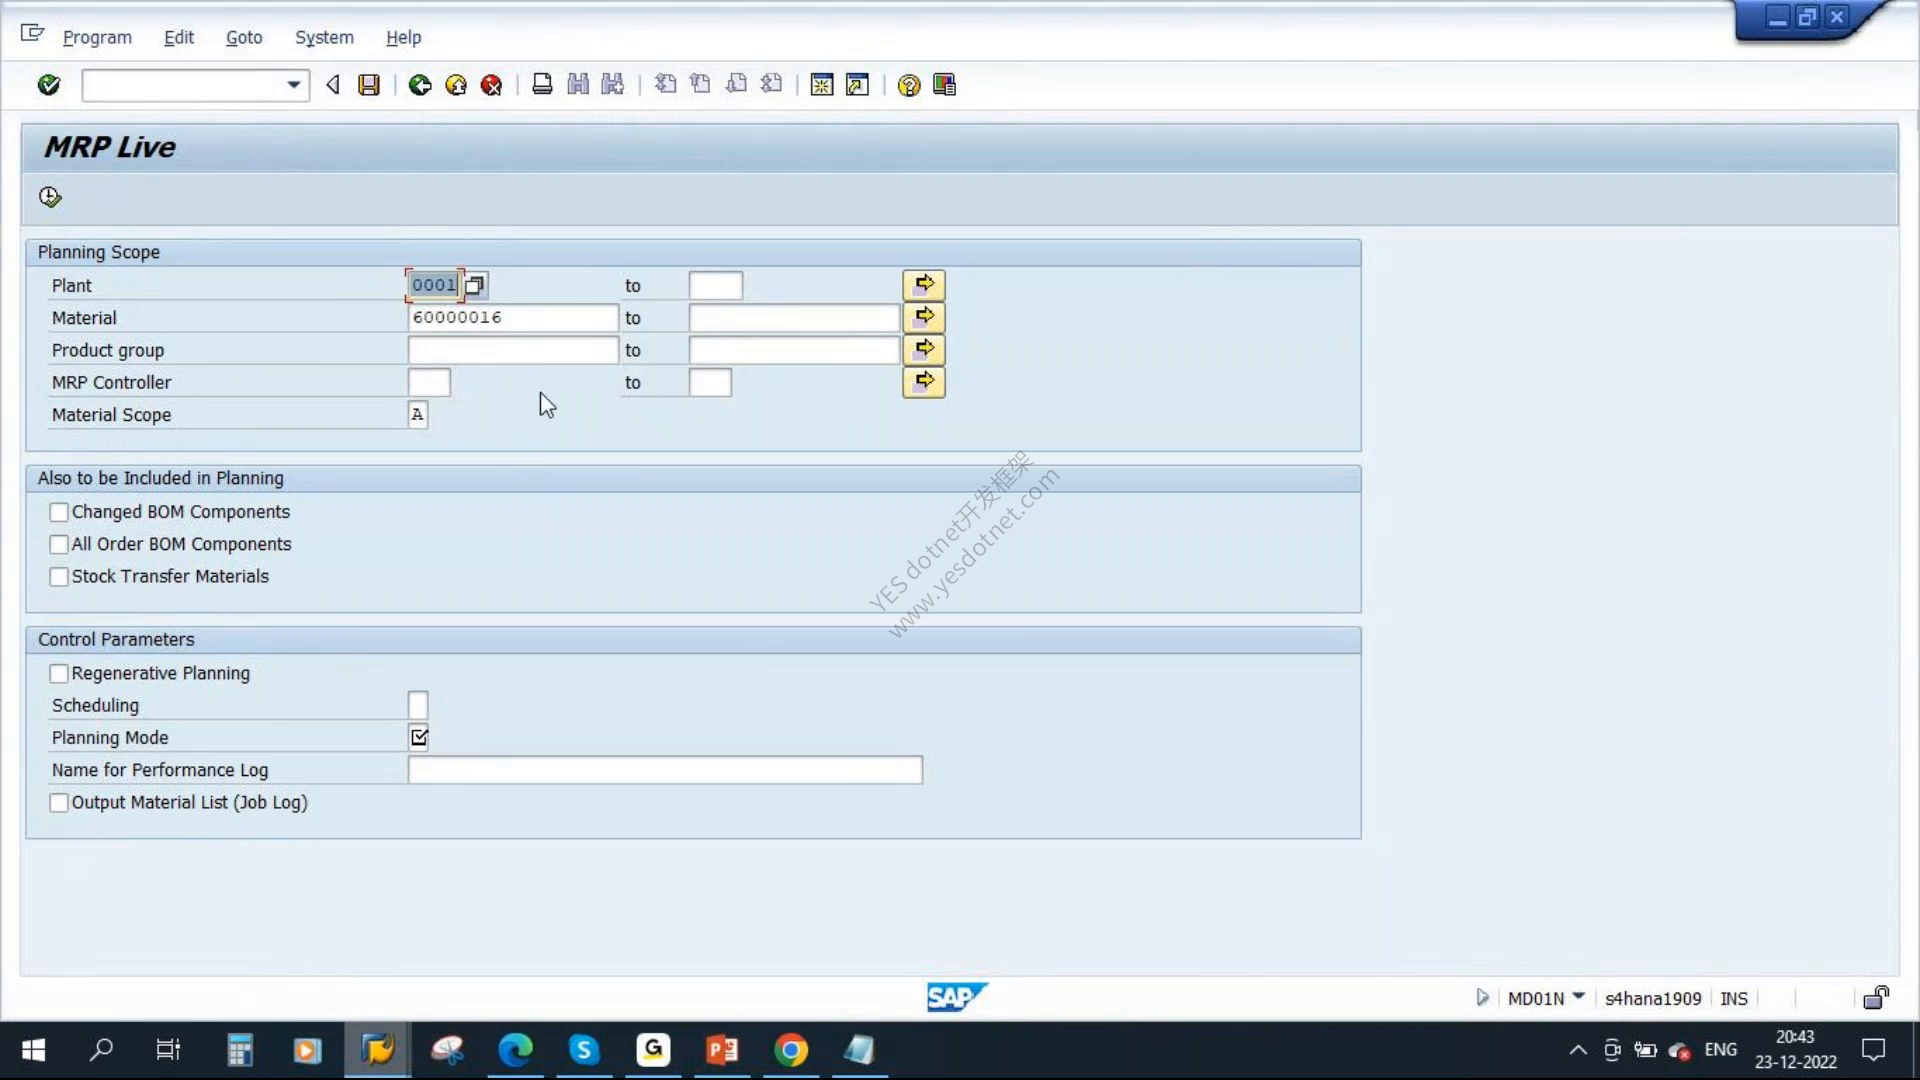Open multiple selection for MRP Controller
This screenshot has width=1920, height=1080.
point(923,381)
